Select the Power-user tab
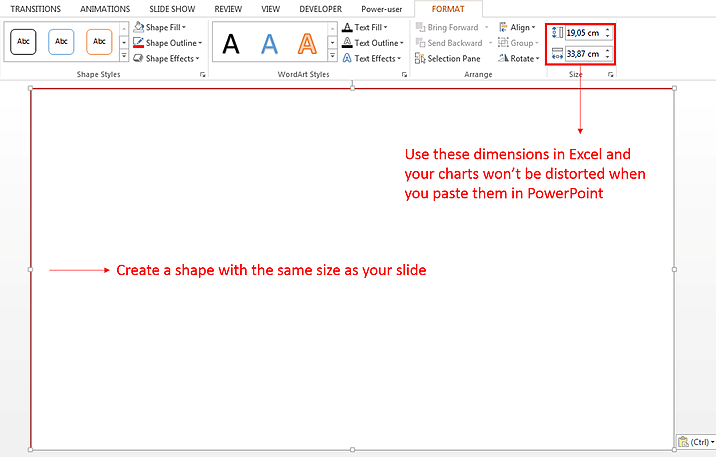Viewport: 716px width, 457px height. click(382, 9)
